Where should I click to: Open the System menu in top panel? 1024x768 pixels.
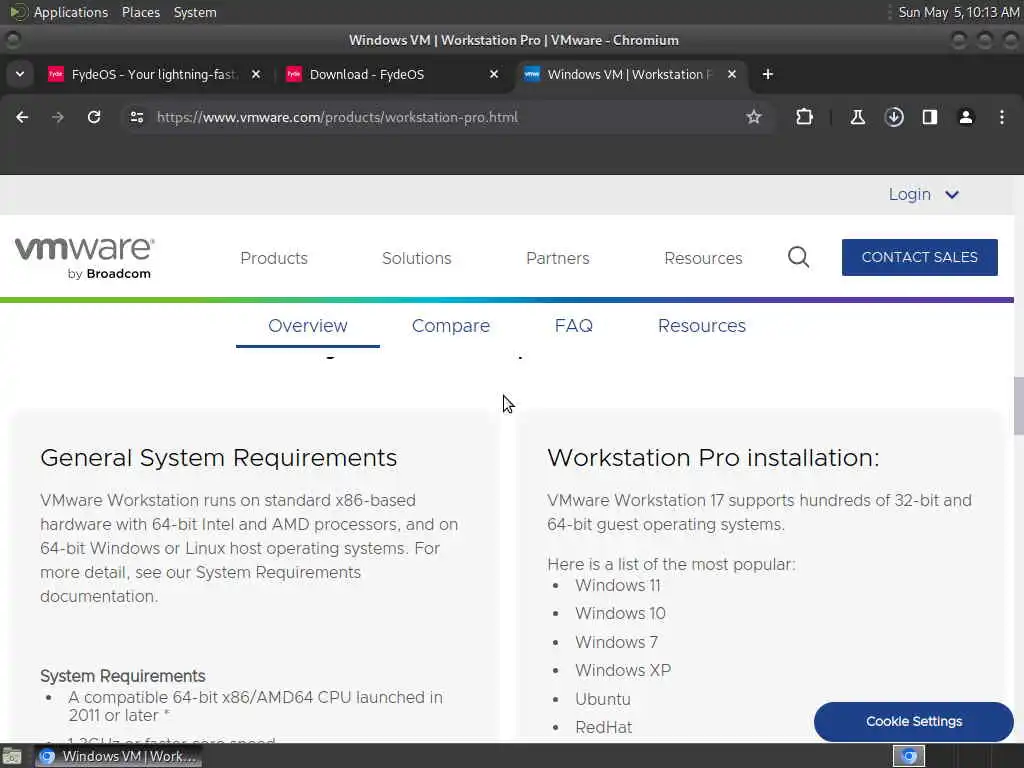[195, 12]
